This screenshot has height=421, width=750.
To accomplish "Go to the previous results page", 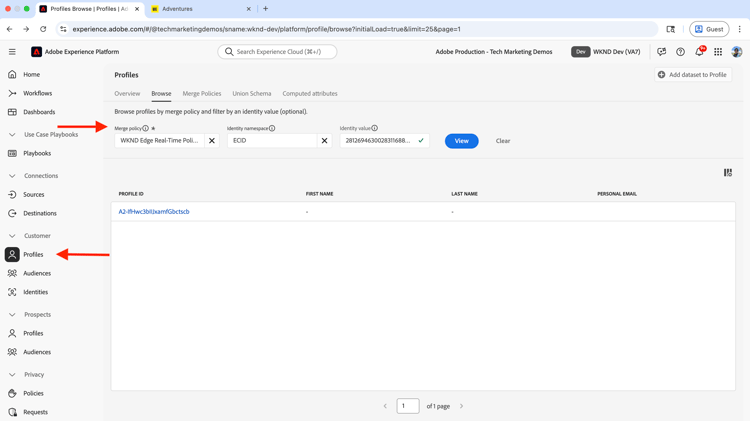I will 385,406.
